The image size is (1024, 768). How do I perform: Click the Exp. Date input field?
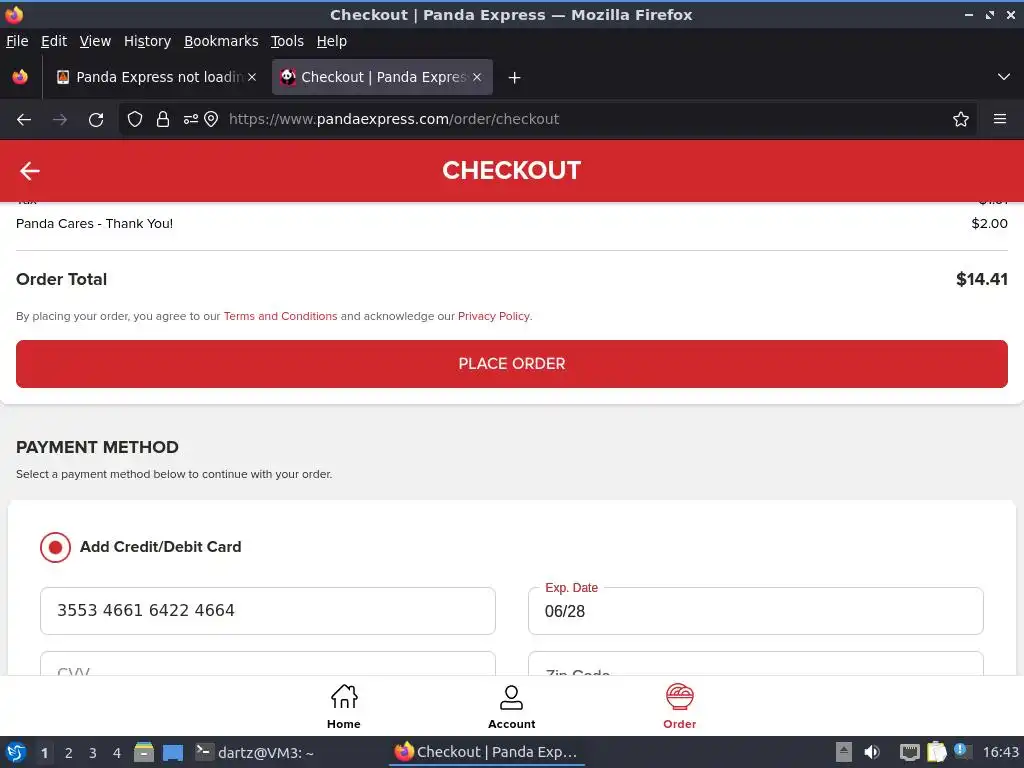[756, 611]
